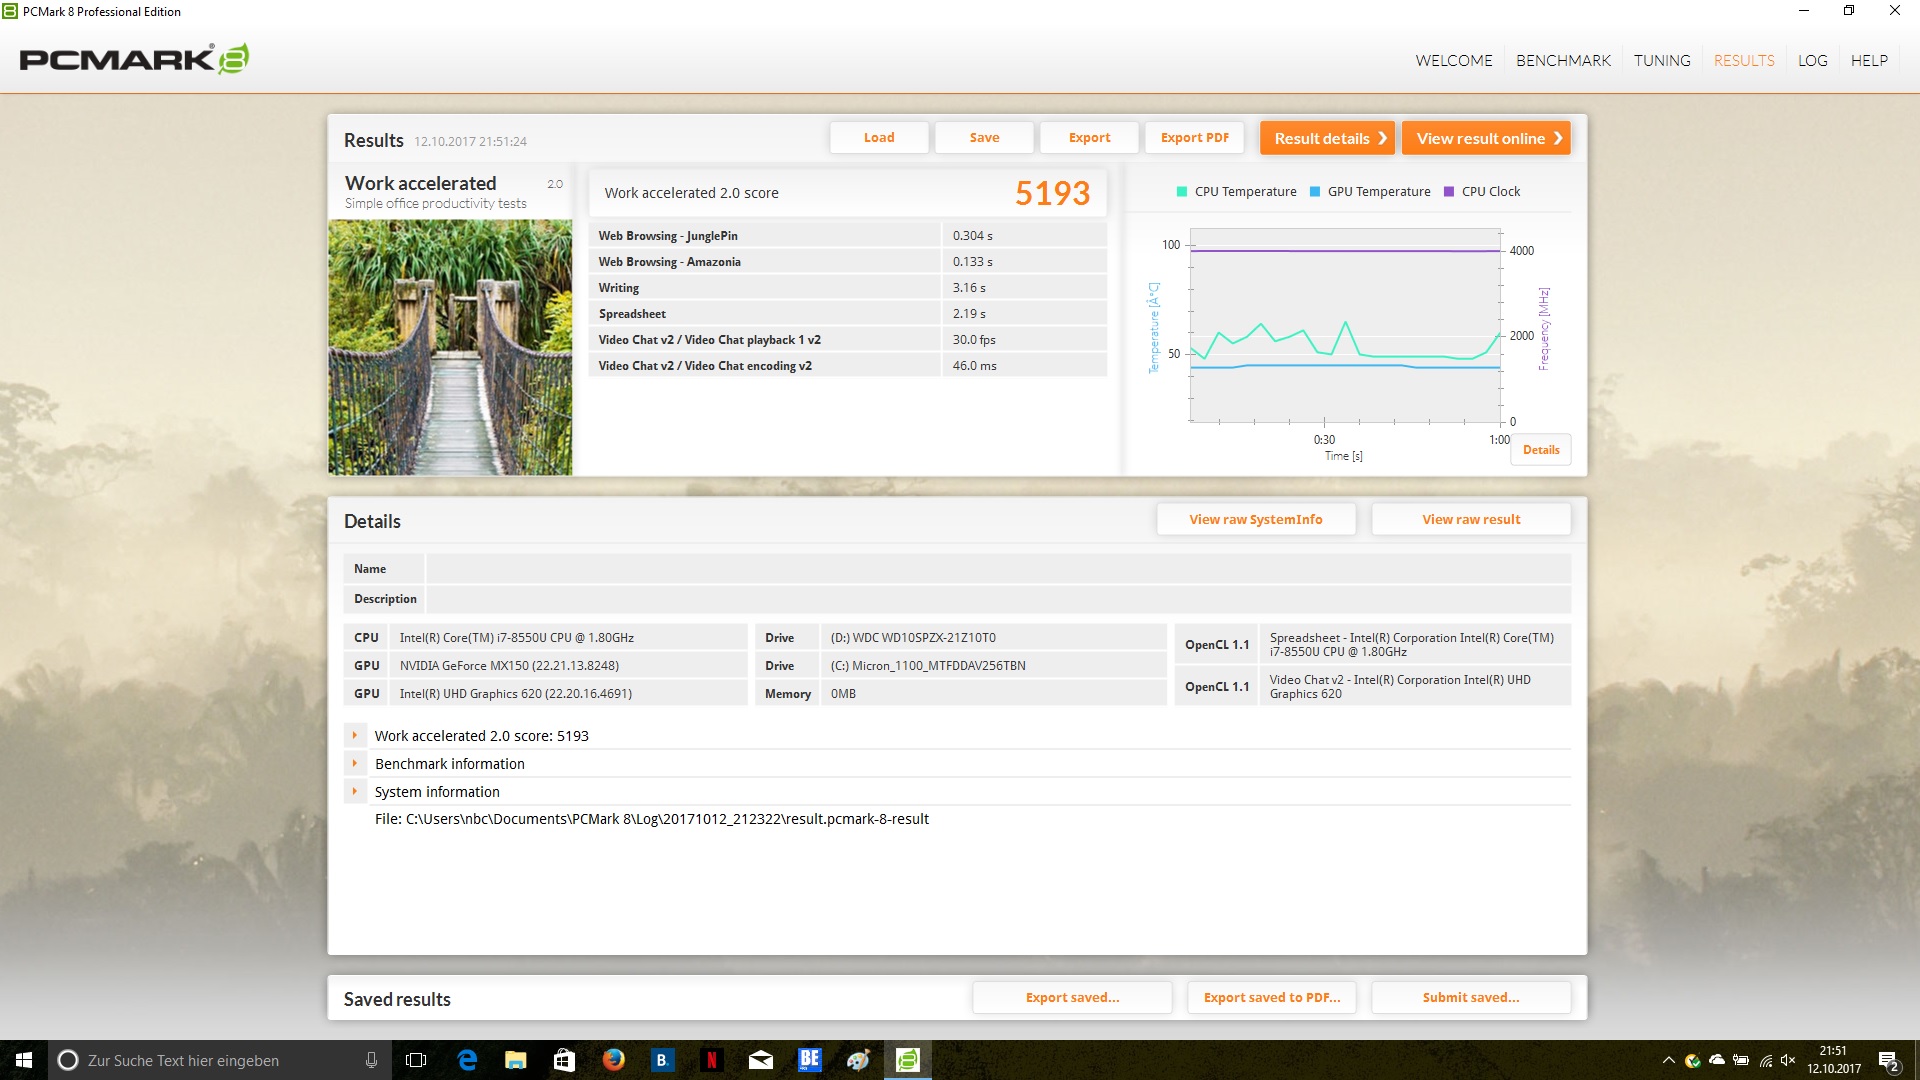Switch to the BENCHMARK tab
Viewport: 1920px width, 1080px height.
1563,60
